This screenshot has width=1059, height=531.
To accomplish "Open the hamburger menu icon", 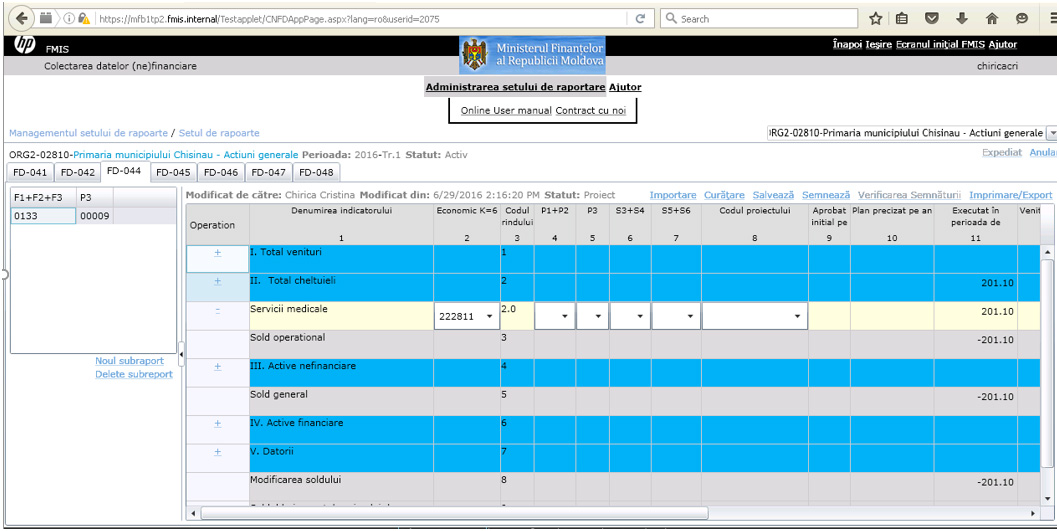I will [1048, 19].
